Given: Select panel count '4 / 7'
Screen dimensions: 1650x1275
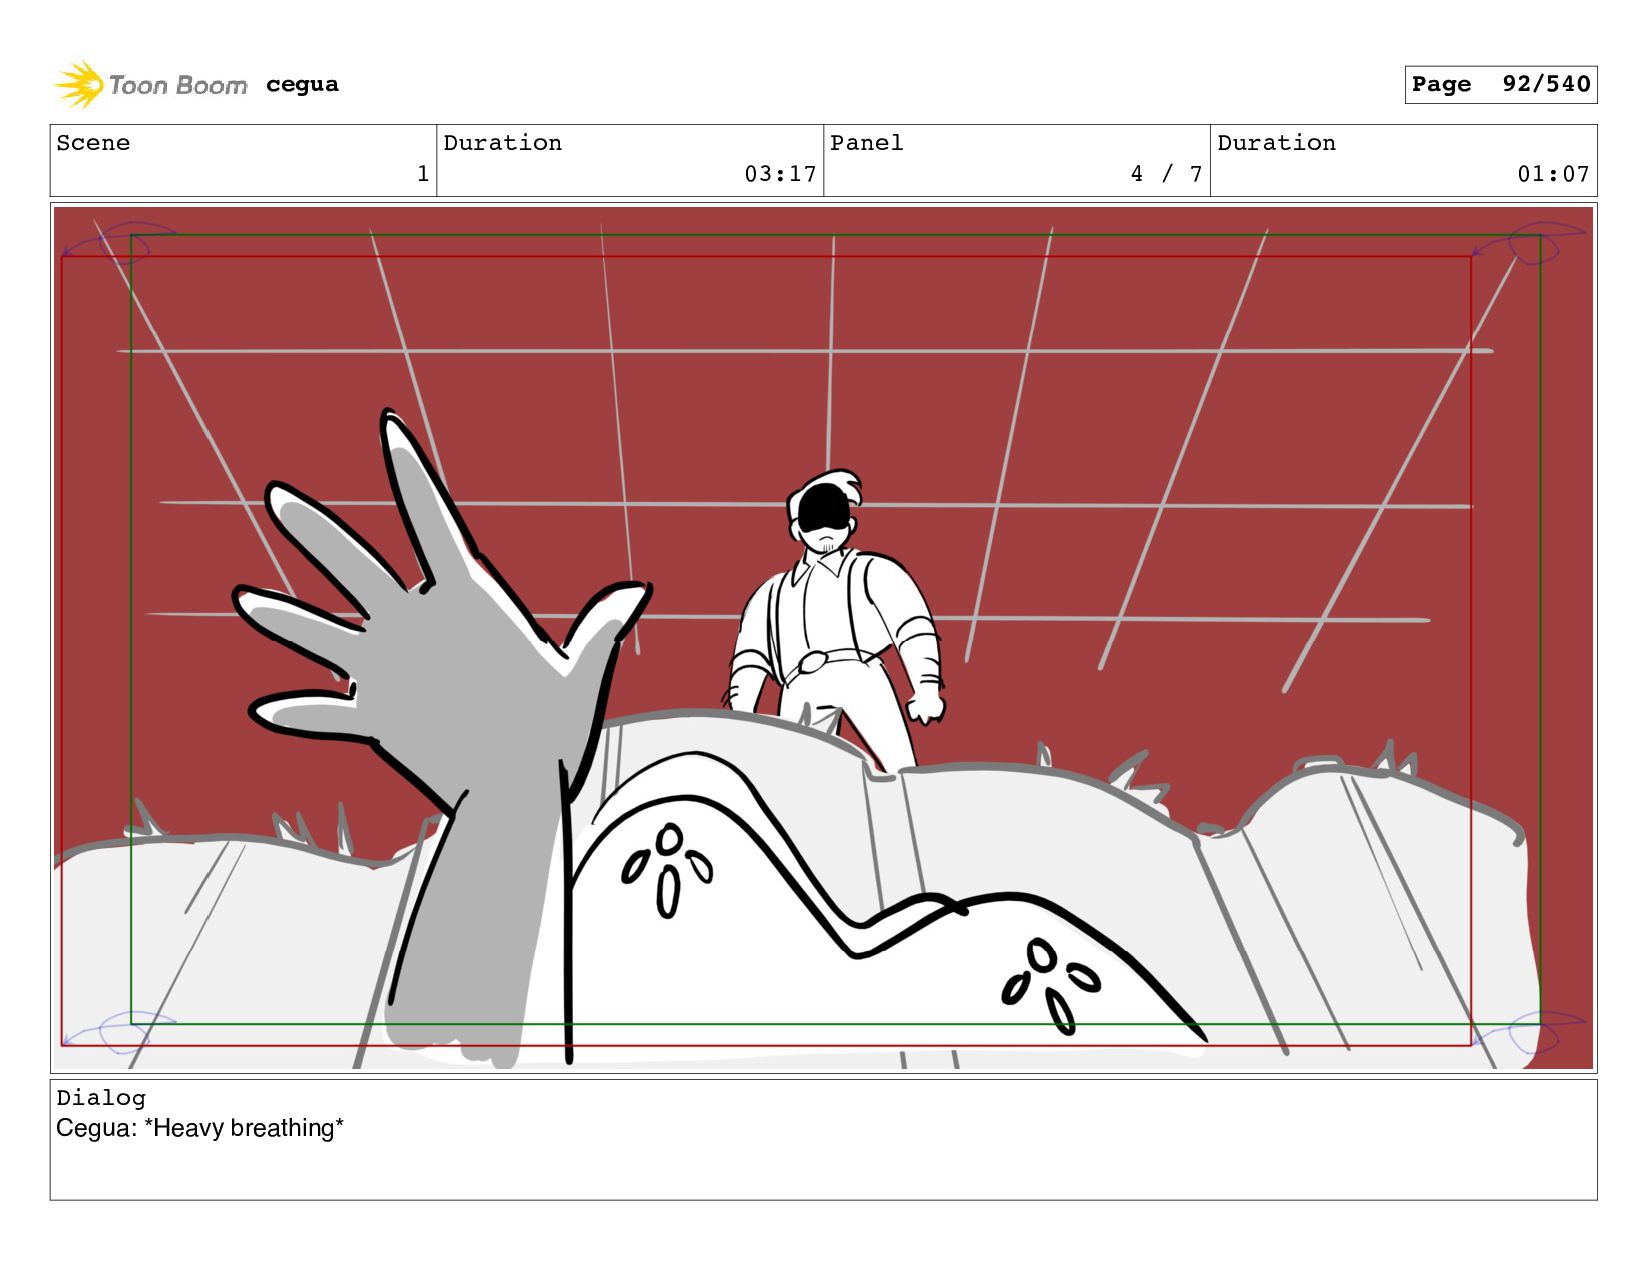Looking at the screenshot, I should (x=1166, y=174).
